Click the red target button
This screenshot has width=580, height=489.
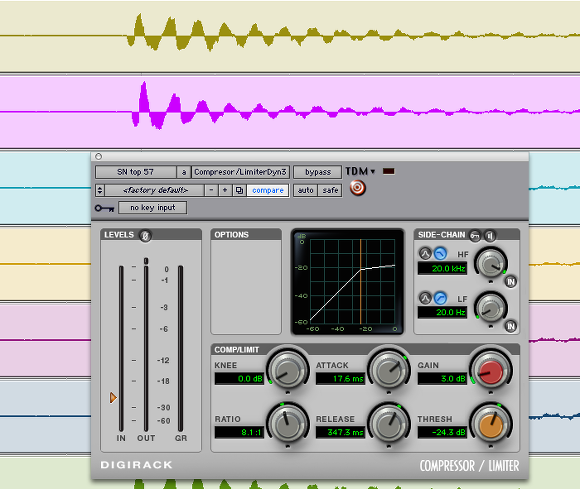(x=357, y=188)
